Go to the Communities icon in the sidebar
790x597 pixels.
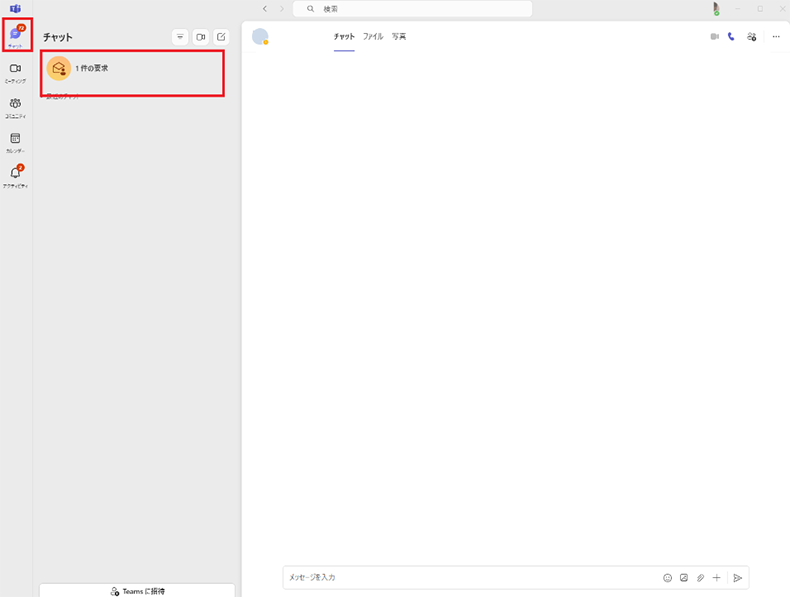click(x=15, y=104)
